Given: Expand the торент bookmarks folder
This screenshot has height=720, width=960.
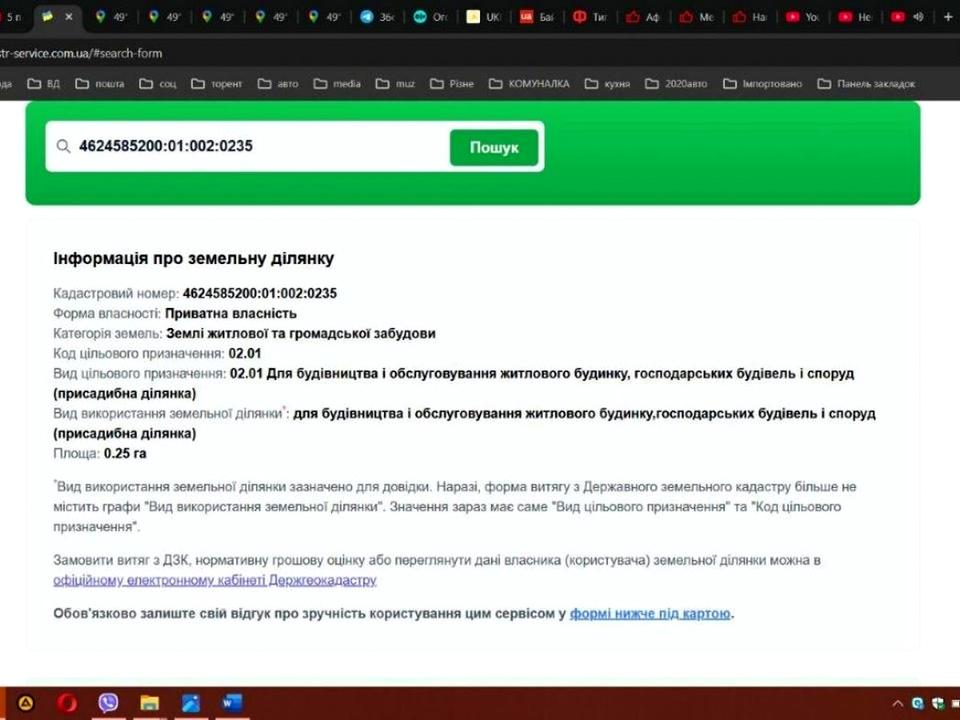Looking at the screenshot, I should pyautogui.click(x=217, y=84).
